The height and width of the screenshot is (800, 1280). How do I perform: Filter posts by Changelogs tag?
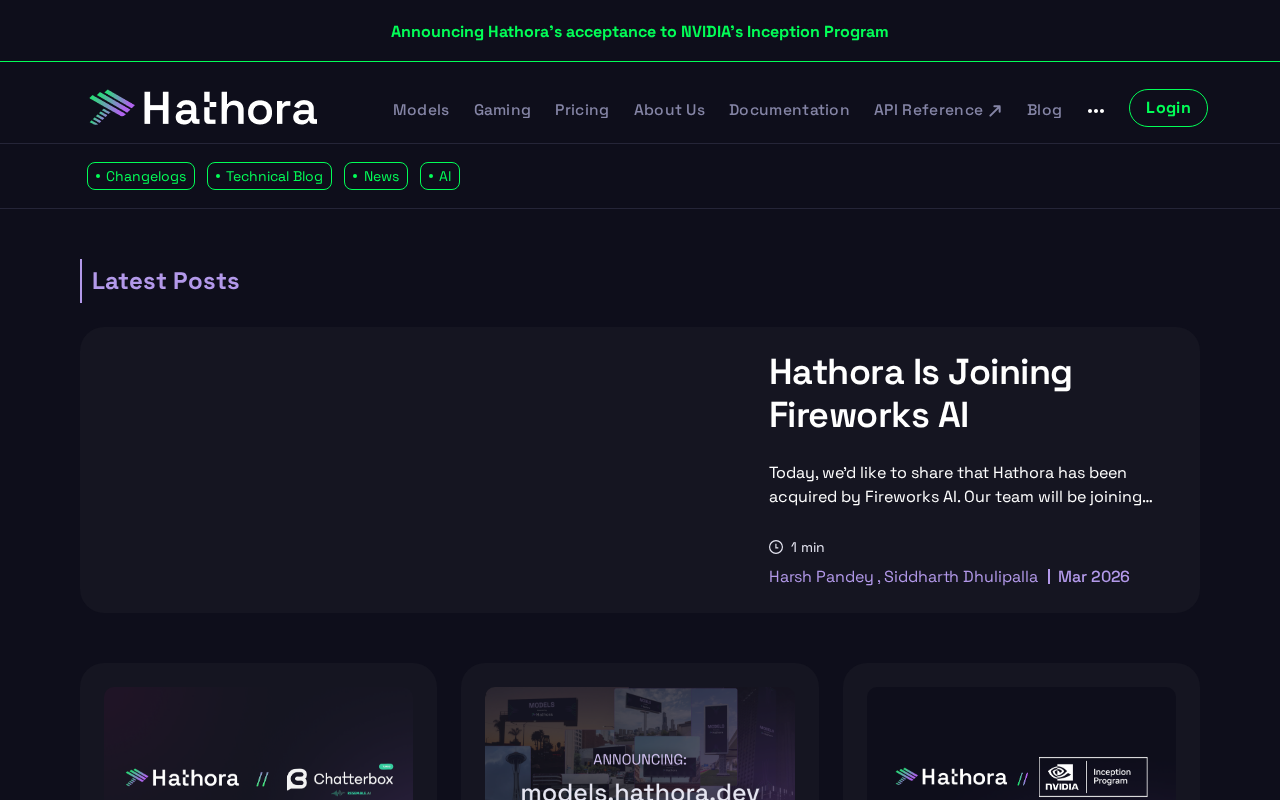click(141, 176)
